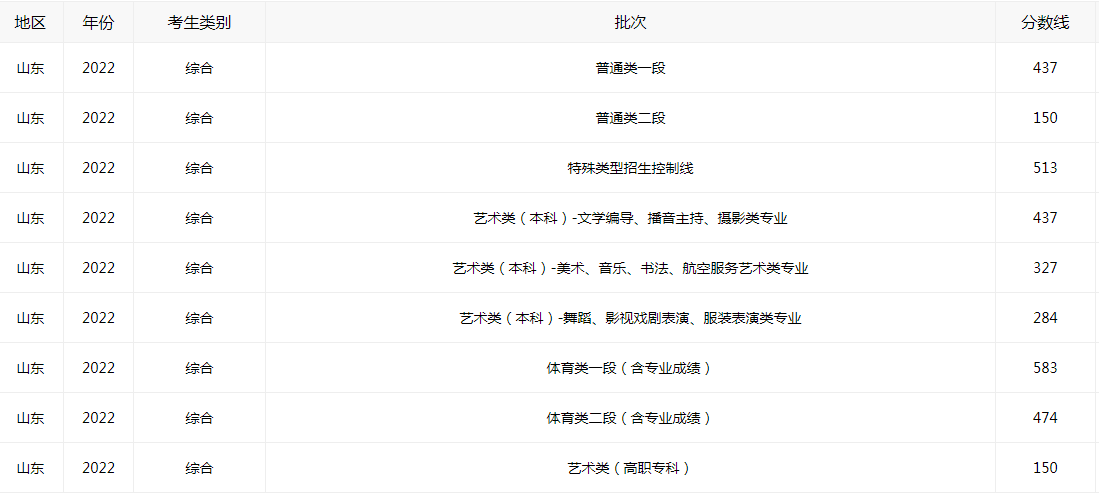Click 山东 in the 普通类一段 row
Image resolution: width=1099 pixels, height=495 pixels.
(x=30, y=68)
